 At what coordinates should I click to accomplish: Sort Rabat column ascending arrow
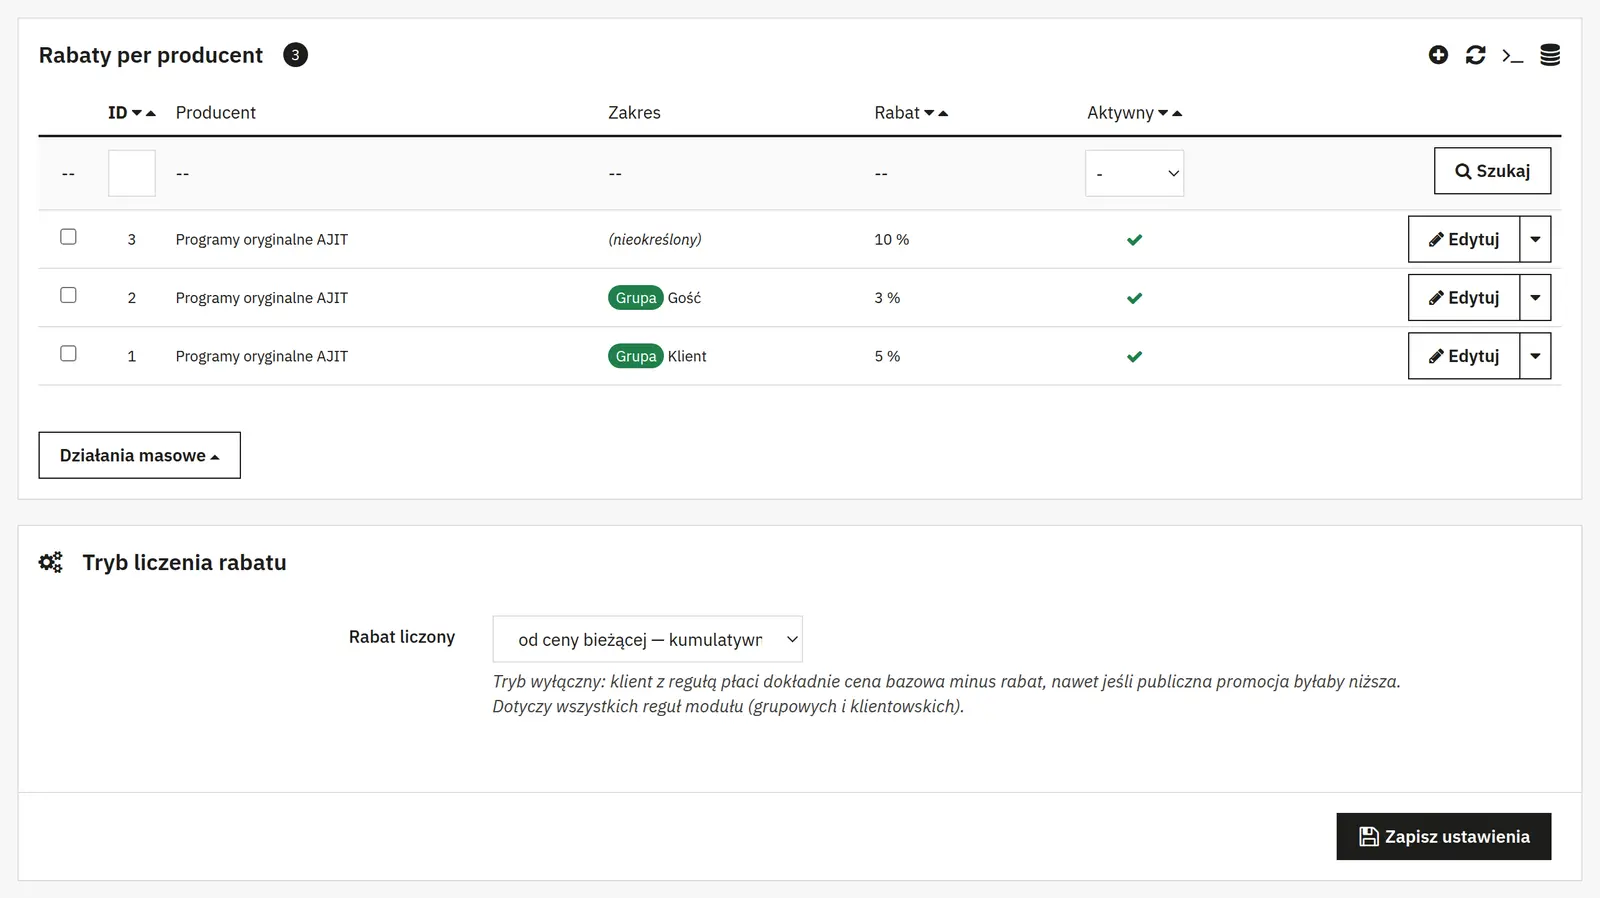tap(943, 113)
